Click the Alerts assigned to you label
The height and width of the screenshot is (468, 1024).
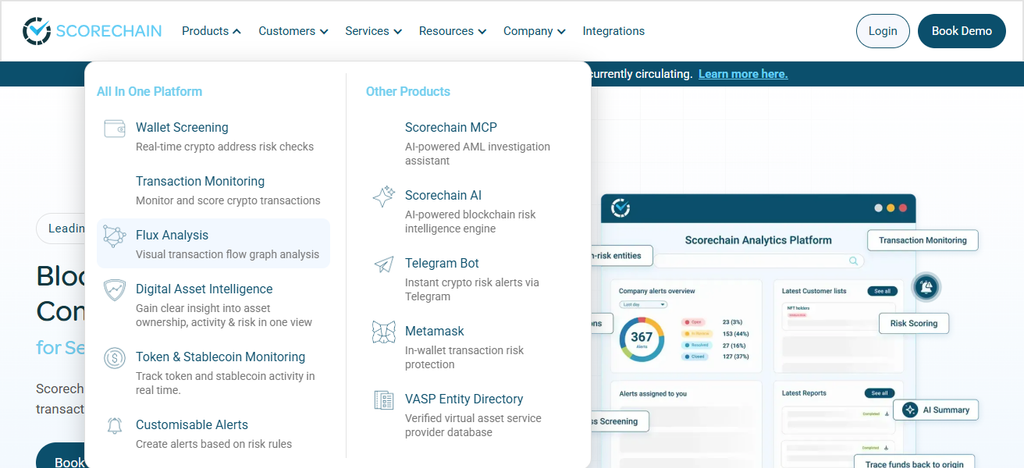653,394
